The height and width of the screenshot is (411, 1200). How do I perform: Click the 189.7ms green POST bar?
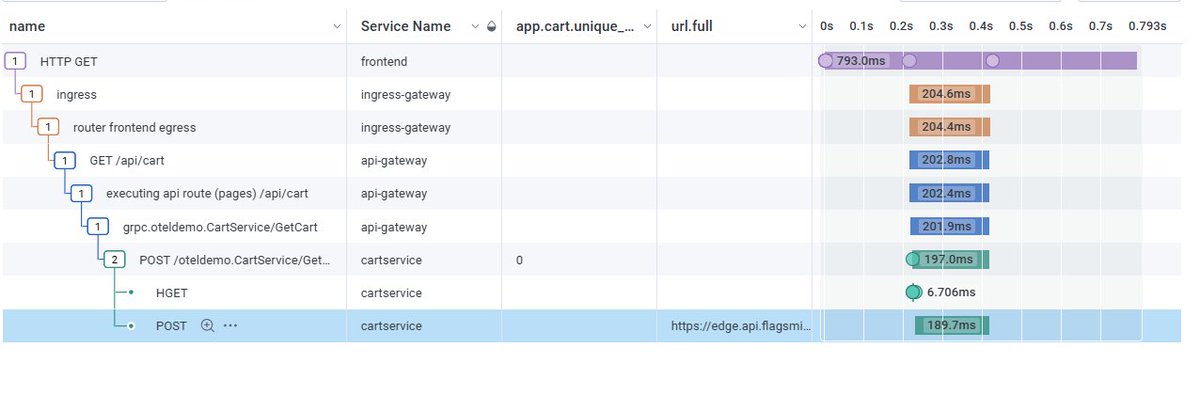click(951, 325)
